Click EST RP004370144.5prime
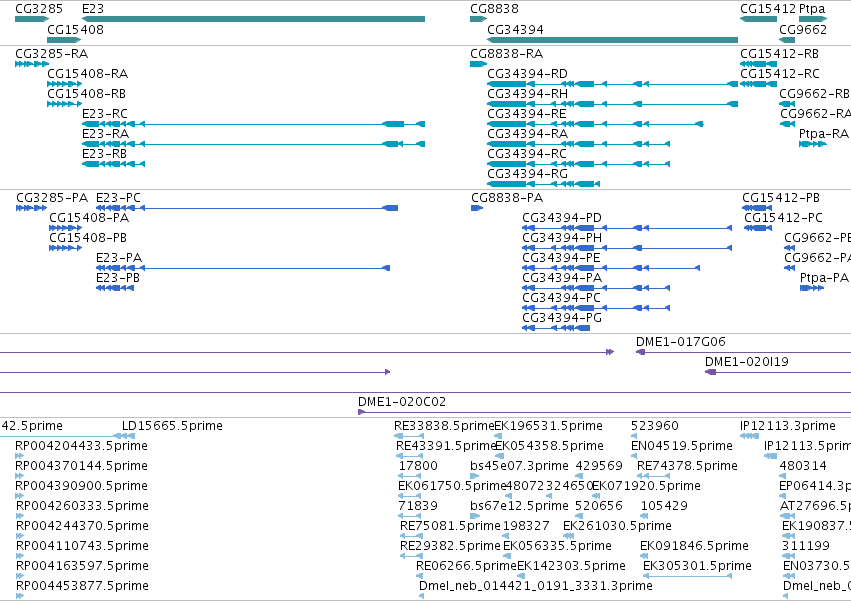The width and height of the screenshot is (851, 601). point(81,466)
